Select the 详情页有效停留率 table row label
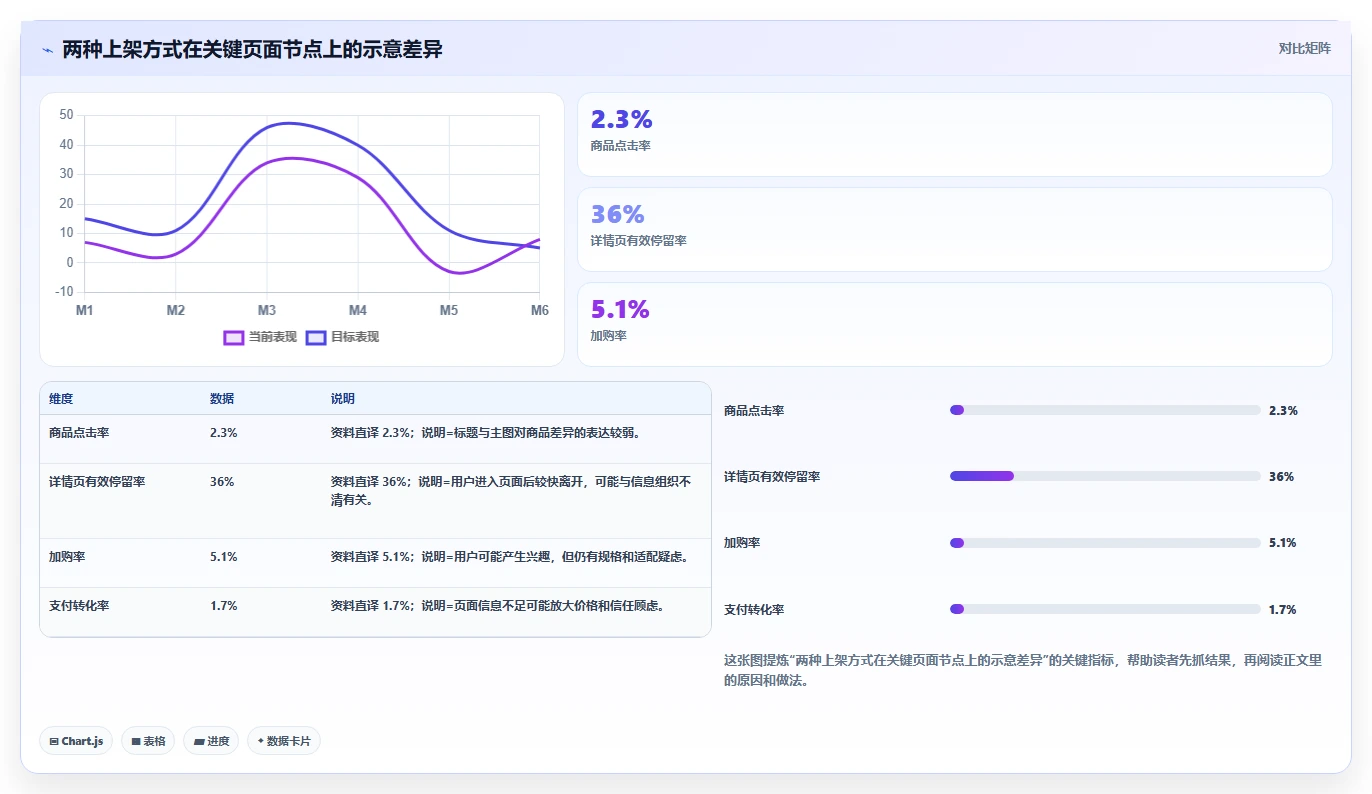Viewport: 1372px width, 794px height. [97, 481]
